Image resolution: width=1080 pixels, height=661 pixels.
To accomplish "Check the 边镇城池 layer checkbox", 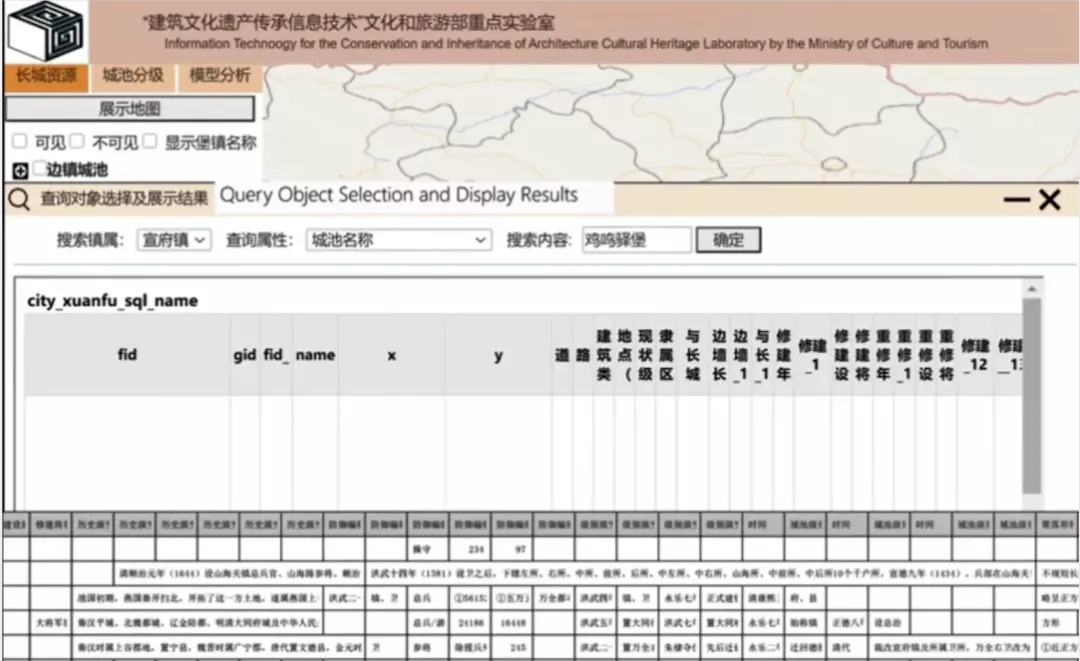I will click(40, 169).
